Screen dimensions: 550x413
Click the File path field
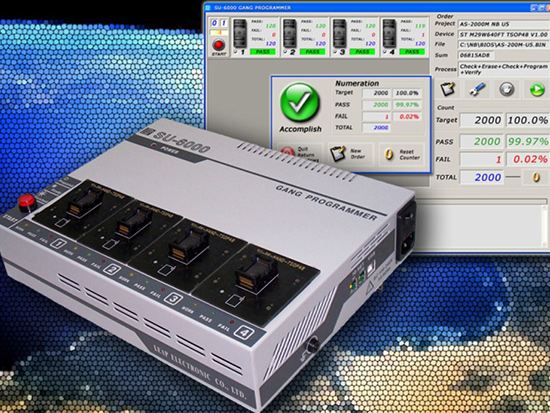pos(504,45)
